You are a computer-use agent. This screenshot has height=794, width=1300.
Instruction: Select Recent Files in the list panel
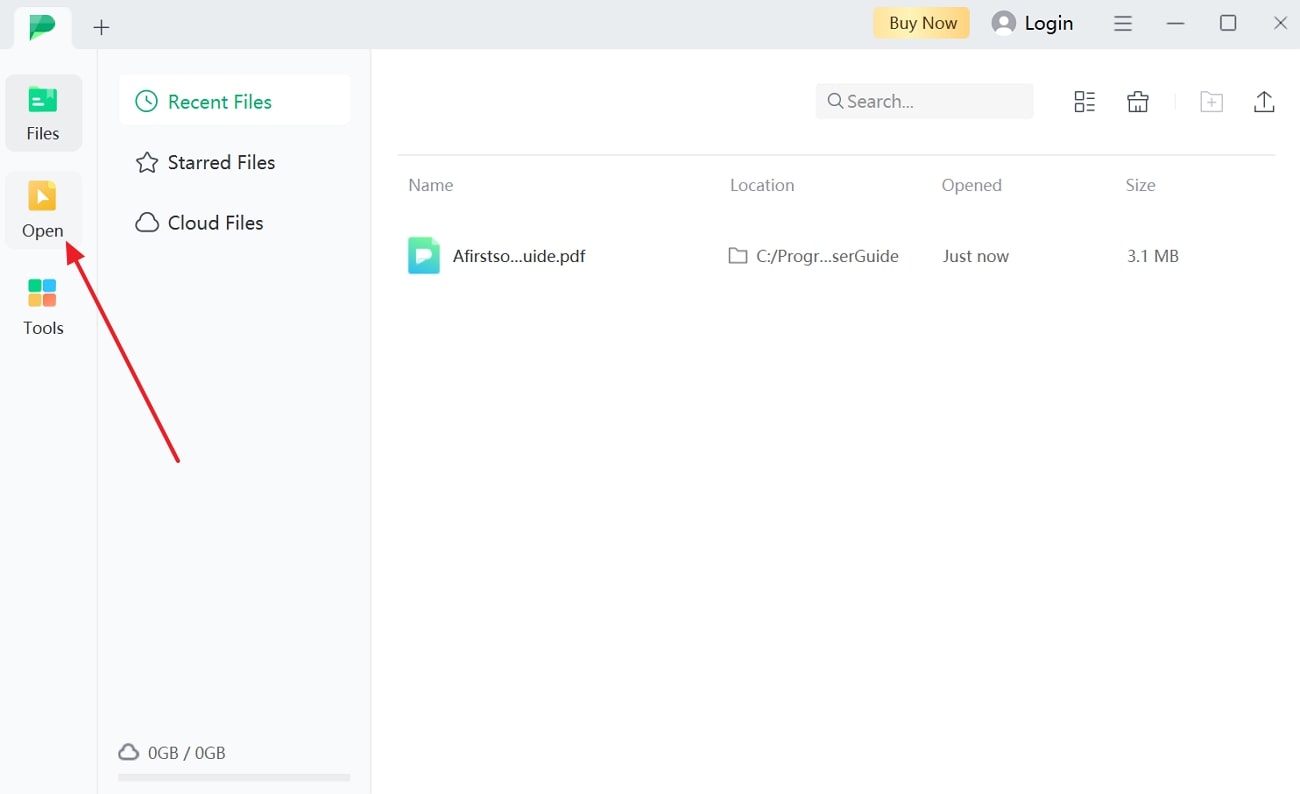[235, 101]
